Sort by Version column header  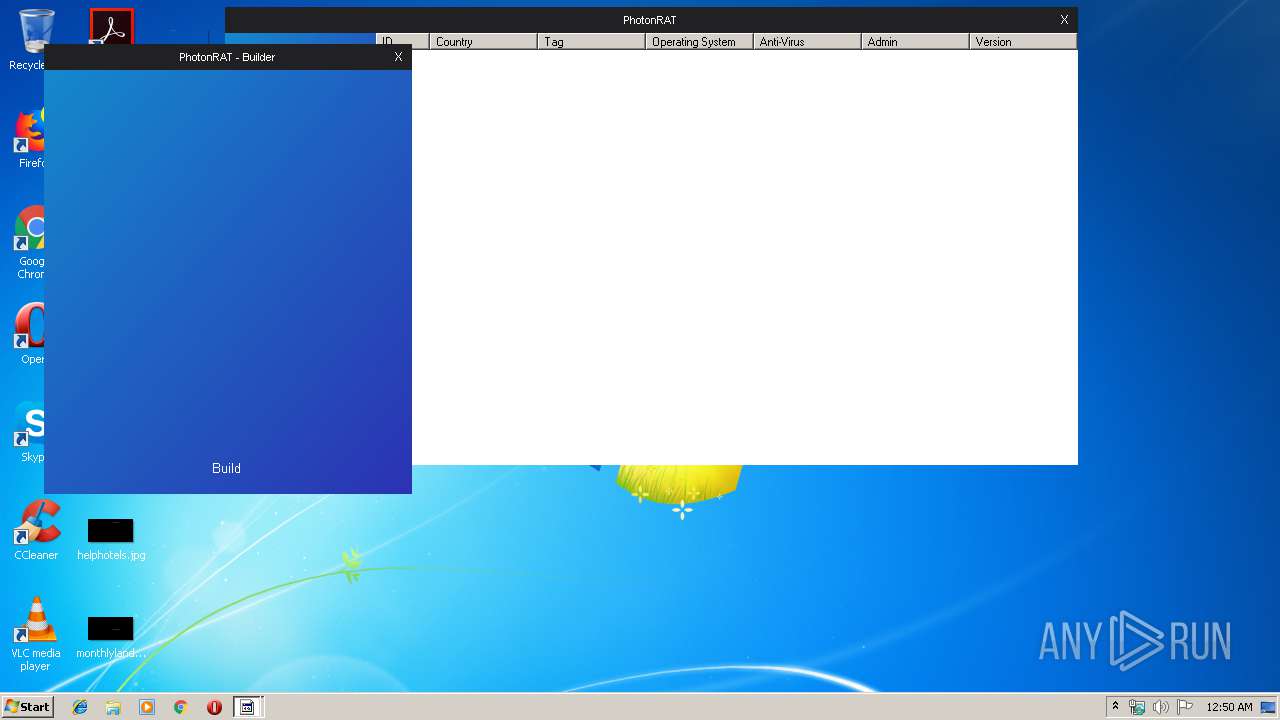1022,42
